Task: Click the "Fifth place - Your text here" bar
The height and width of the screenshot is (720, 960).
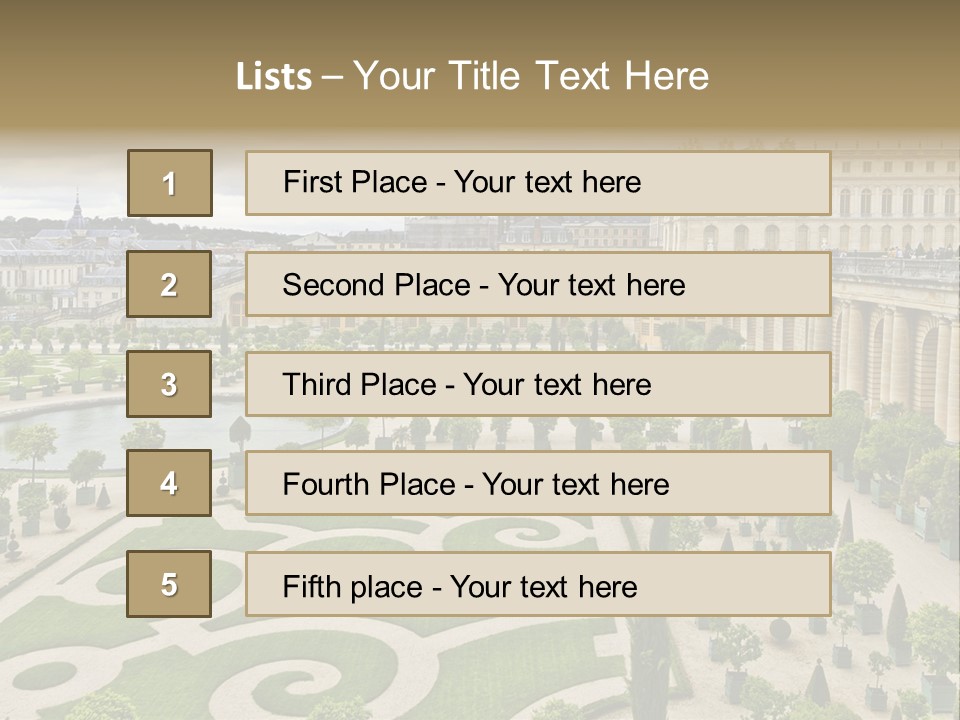Action: [x=538, y=585]
